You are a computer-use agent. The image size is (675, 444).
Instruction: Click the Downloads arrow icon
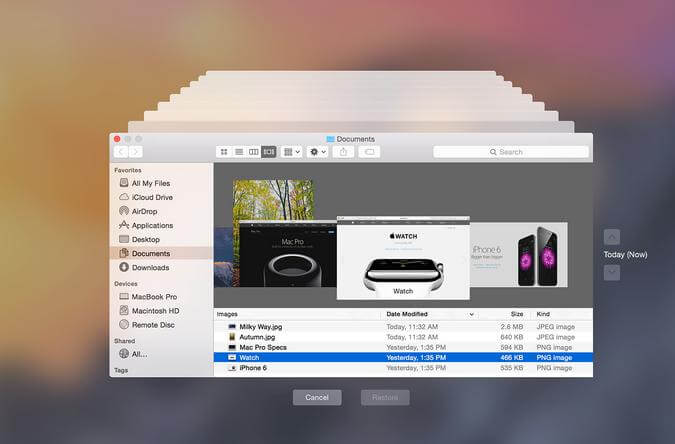124,267
